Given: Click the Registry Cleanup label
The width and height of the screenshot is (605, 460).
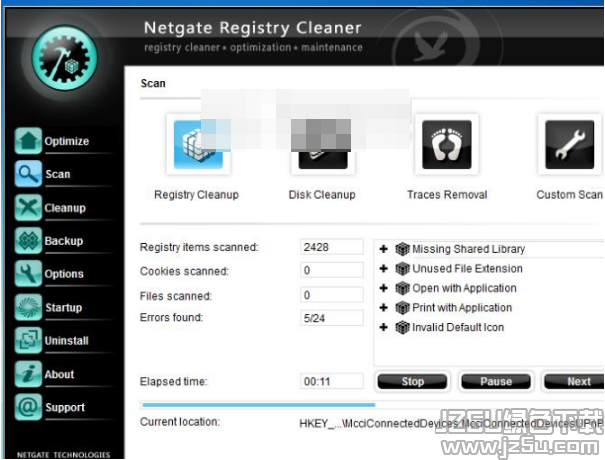Looking at the screenshot, I should 196,194.
